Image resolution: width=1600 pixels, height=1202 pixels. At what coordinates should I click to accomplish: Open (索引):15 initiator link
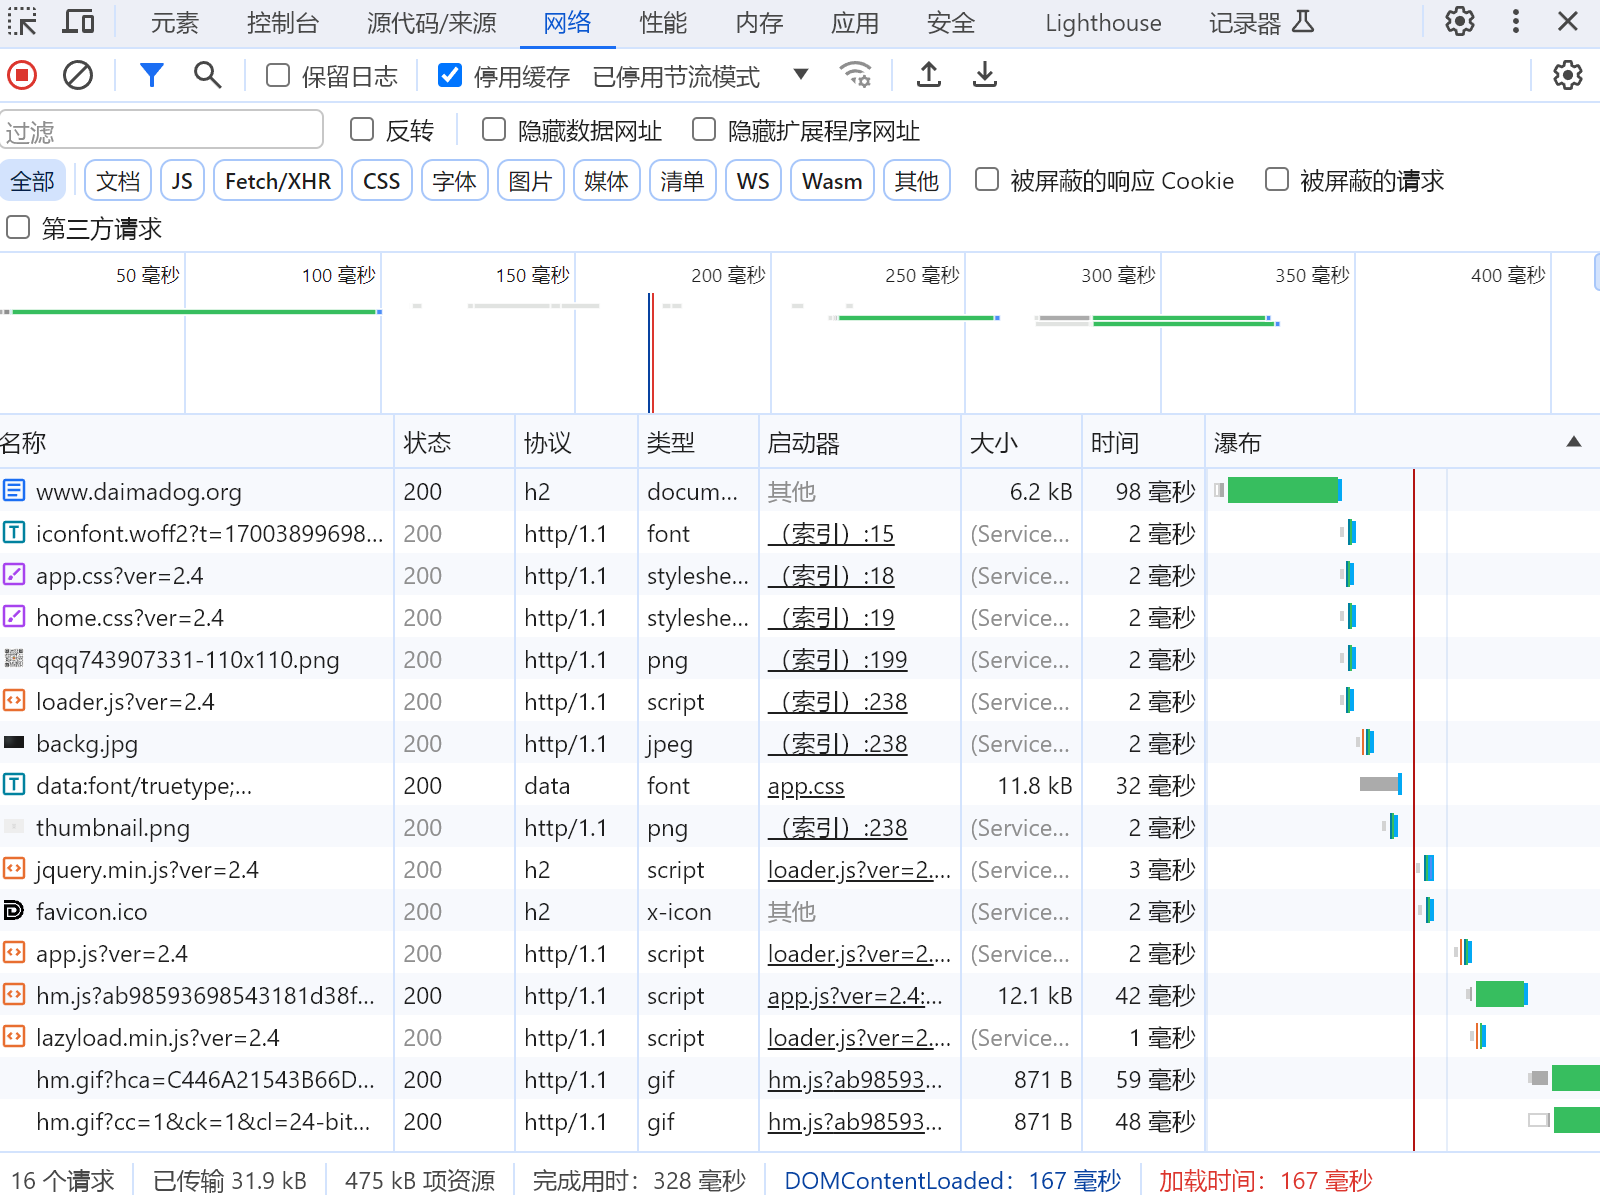click(x=831, y=534)
